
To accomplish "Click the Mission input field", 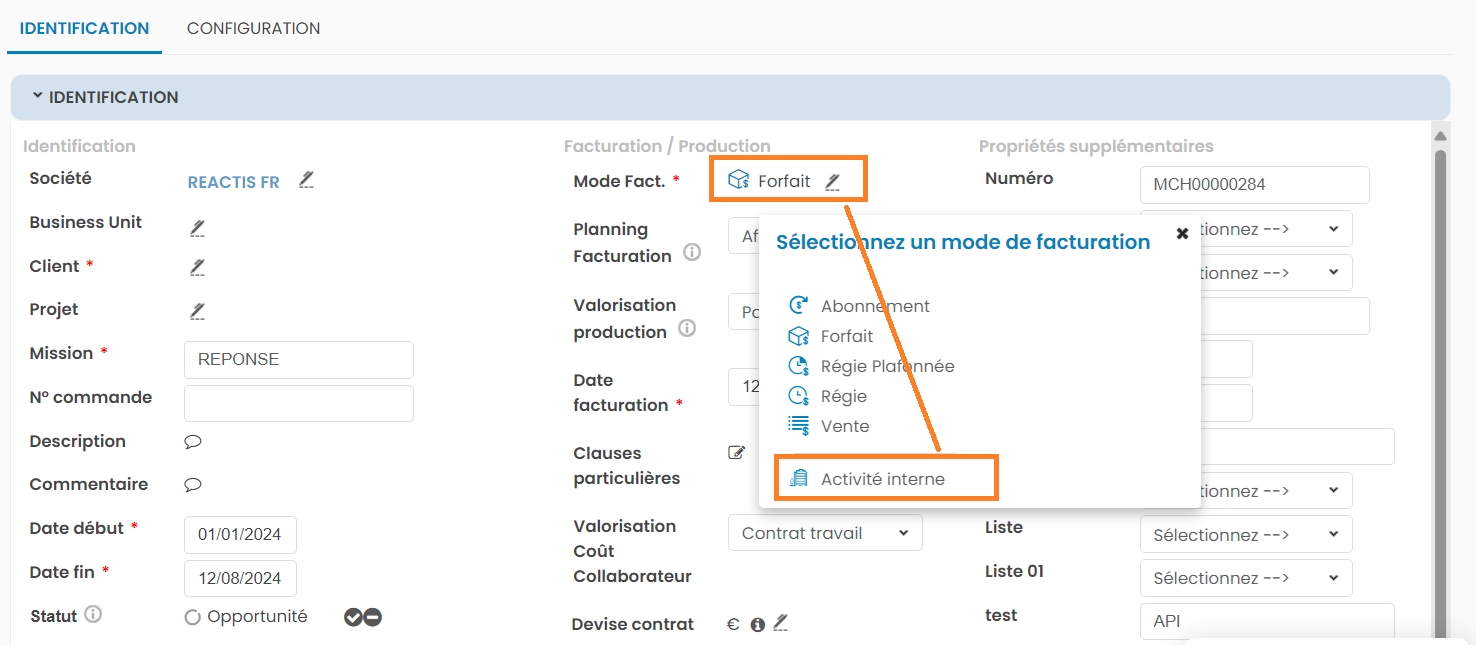I will [x=298, y=360].
